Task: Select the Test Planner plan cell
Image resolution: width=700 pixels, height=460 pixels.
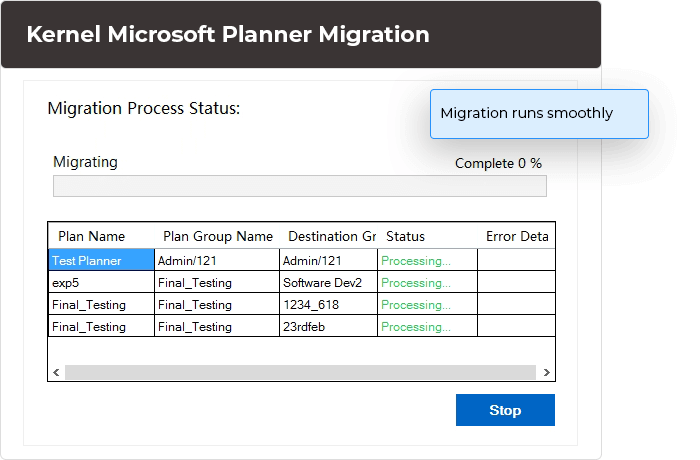Action: coord(101,260)
